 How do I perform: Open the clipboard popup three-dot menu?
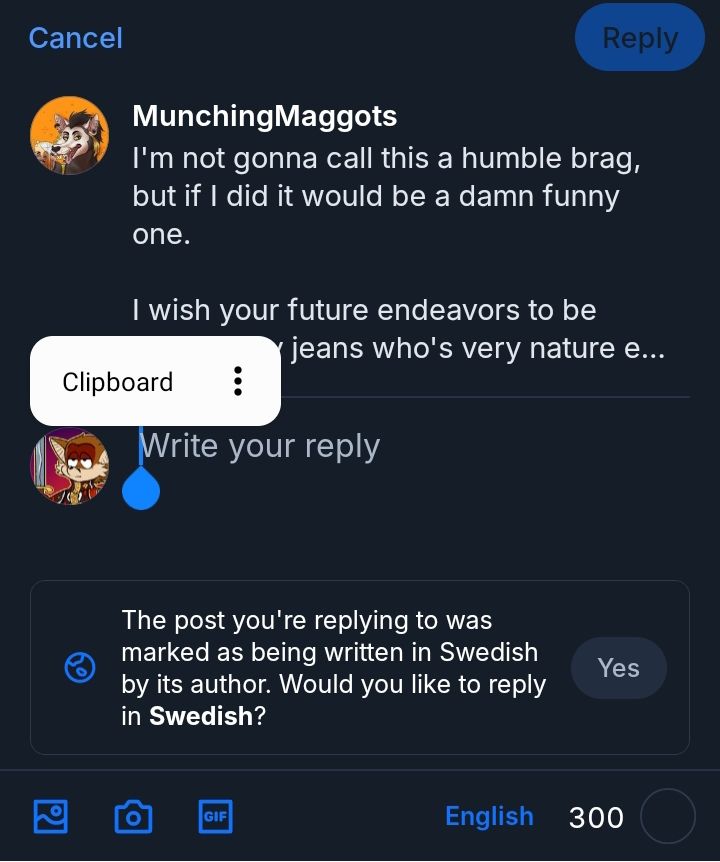coord(237,381)
